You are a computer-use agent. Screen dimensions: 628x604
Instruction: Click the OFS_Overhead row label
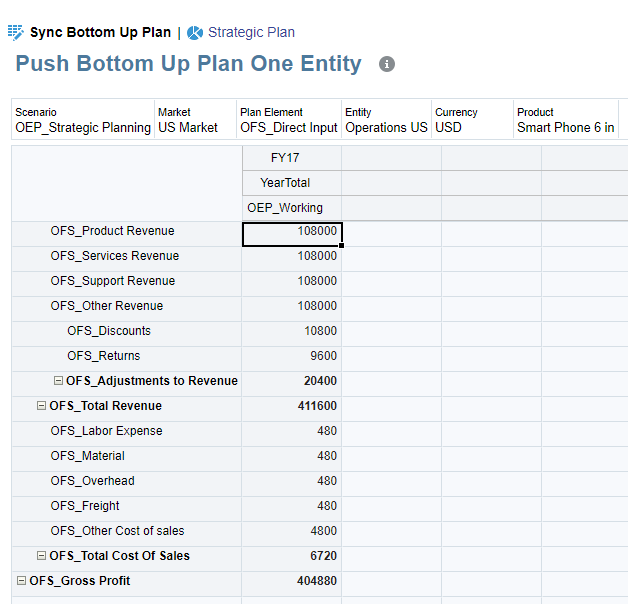click(93, 481)
